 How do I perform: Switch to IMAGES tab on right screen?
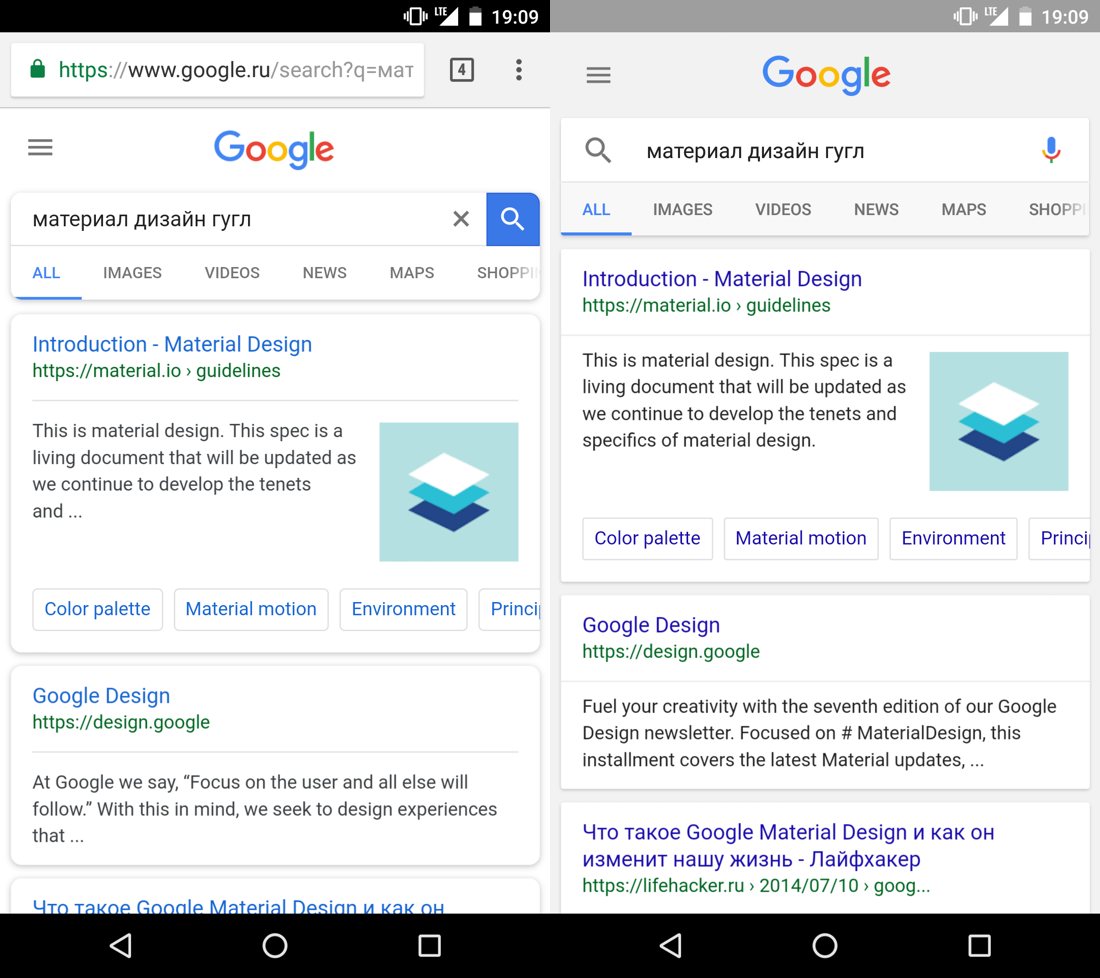(x=683, y=210)
